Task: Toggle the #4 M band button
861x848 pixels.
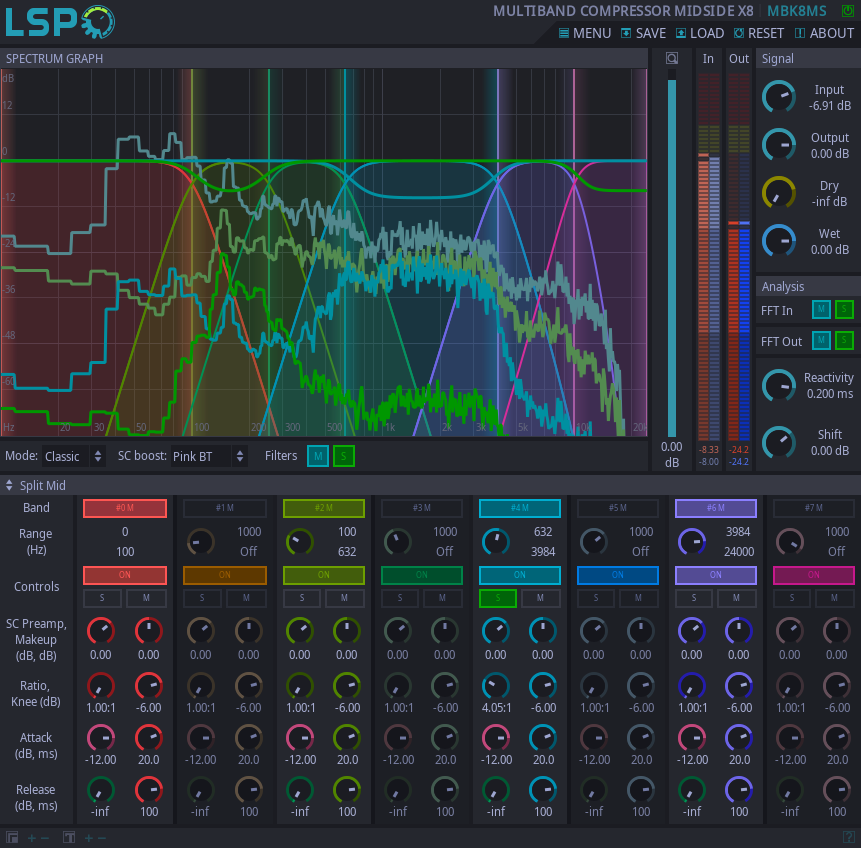Action: [x=520, y=508]
